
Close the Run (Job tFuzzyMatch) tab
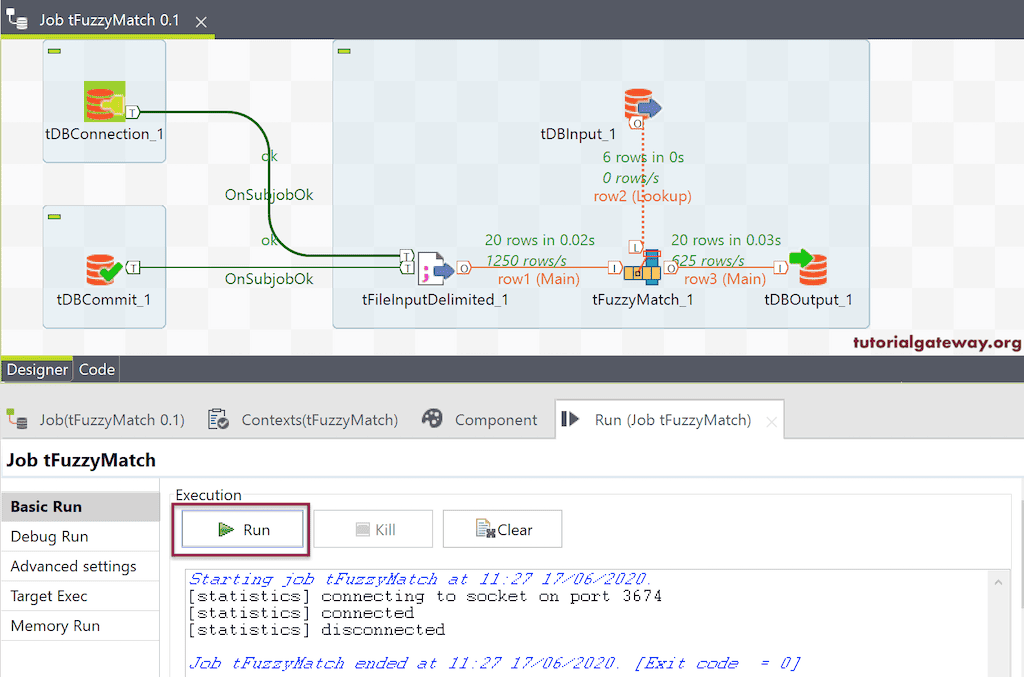pyautogui.click(x=771, y=420)
